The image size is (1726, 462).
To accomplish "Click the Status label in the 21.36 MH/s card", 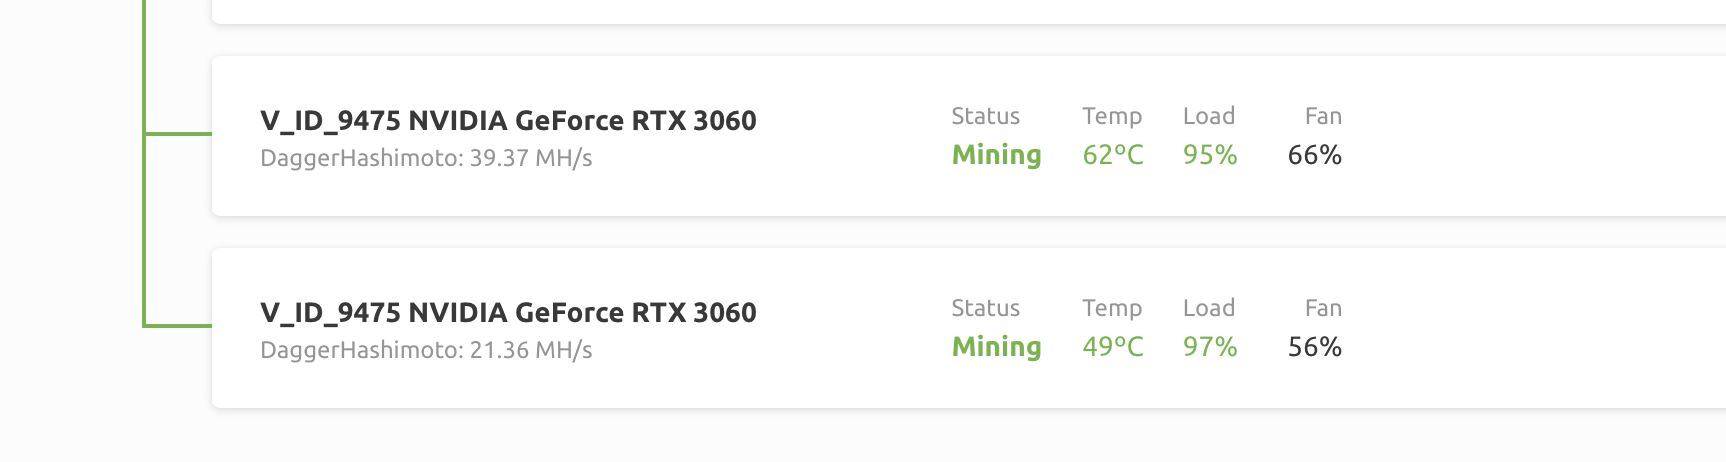I will coord(986,308).
